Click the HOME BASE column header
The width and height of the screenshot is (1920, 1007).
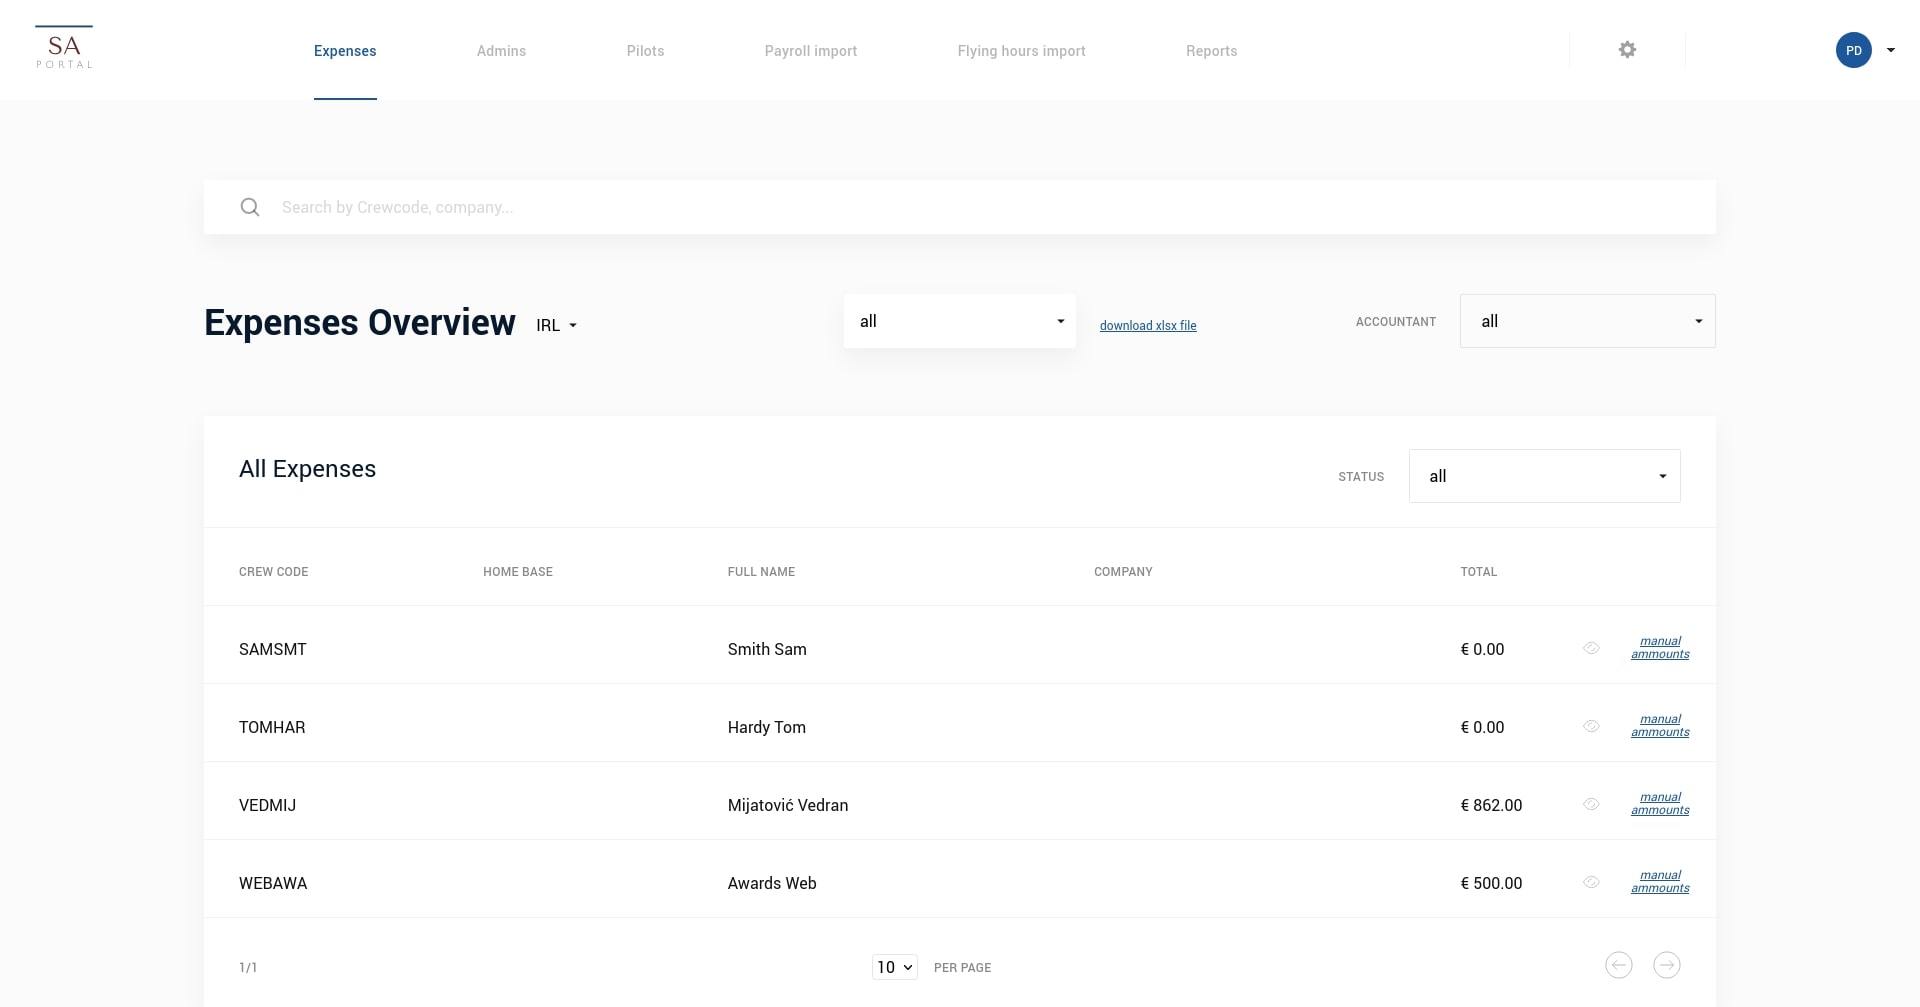[518, 572]
